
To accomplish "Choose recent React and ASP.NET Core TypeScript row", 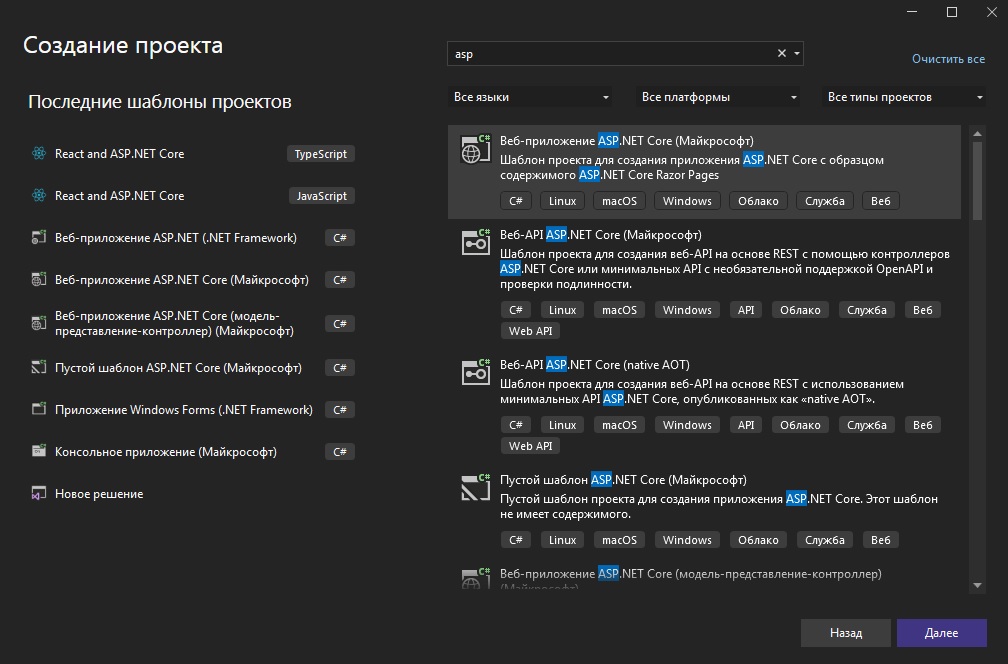I will coord(193,154).
